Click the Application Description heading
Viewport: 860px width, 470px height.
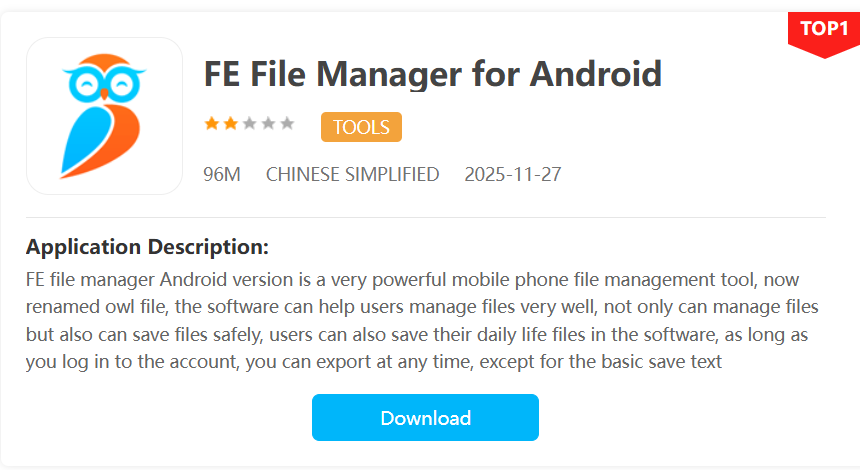(147, 246)
